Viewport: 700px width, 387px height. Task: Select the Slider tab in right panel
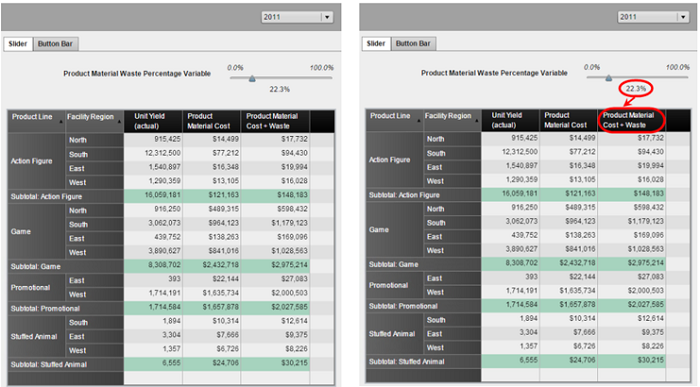(376, 44)
